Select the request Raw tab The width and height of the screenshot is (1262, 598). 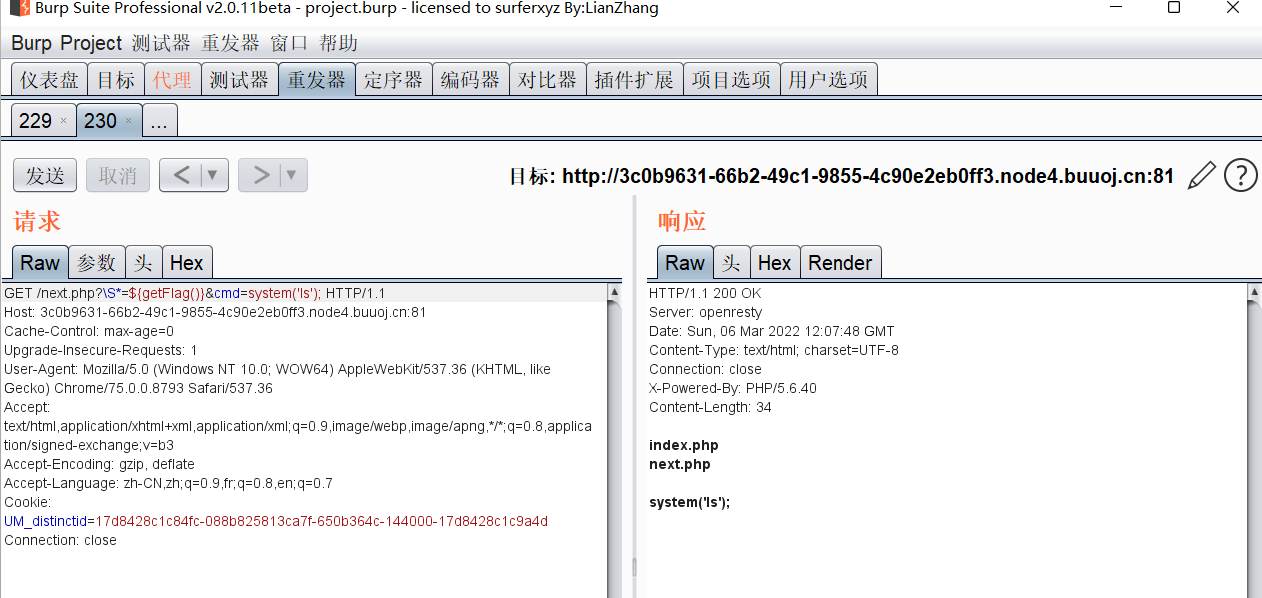tap(40, 263)
